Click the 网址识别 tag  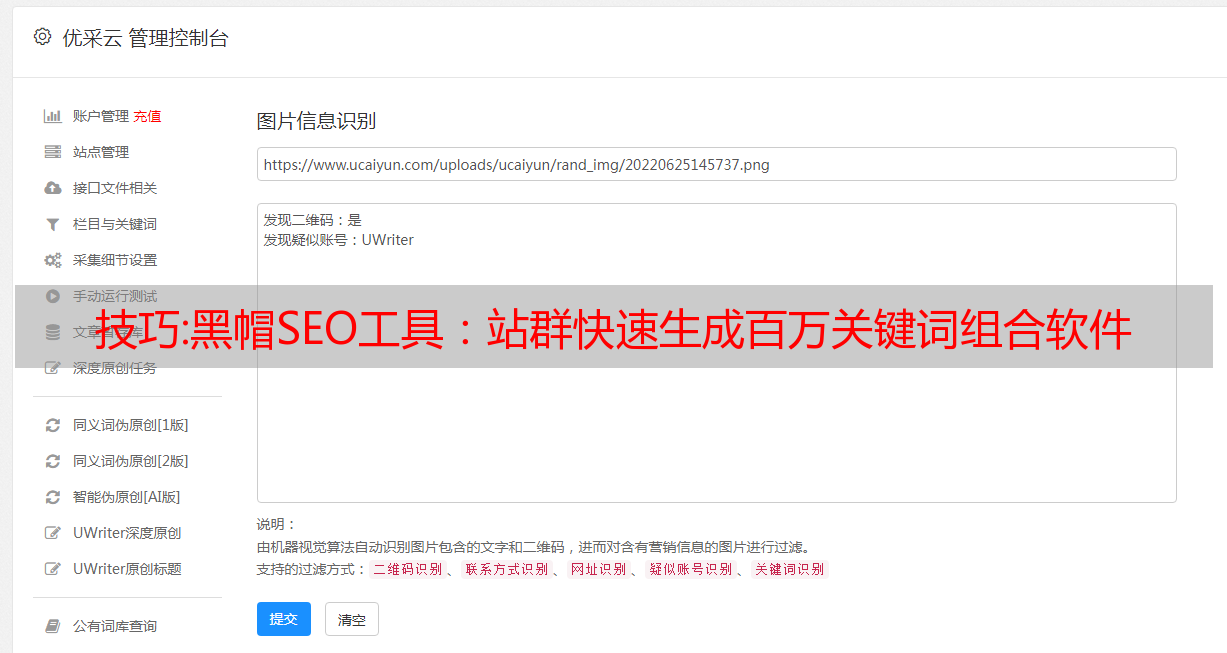(x=598, y=569)
